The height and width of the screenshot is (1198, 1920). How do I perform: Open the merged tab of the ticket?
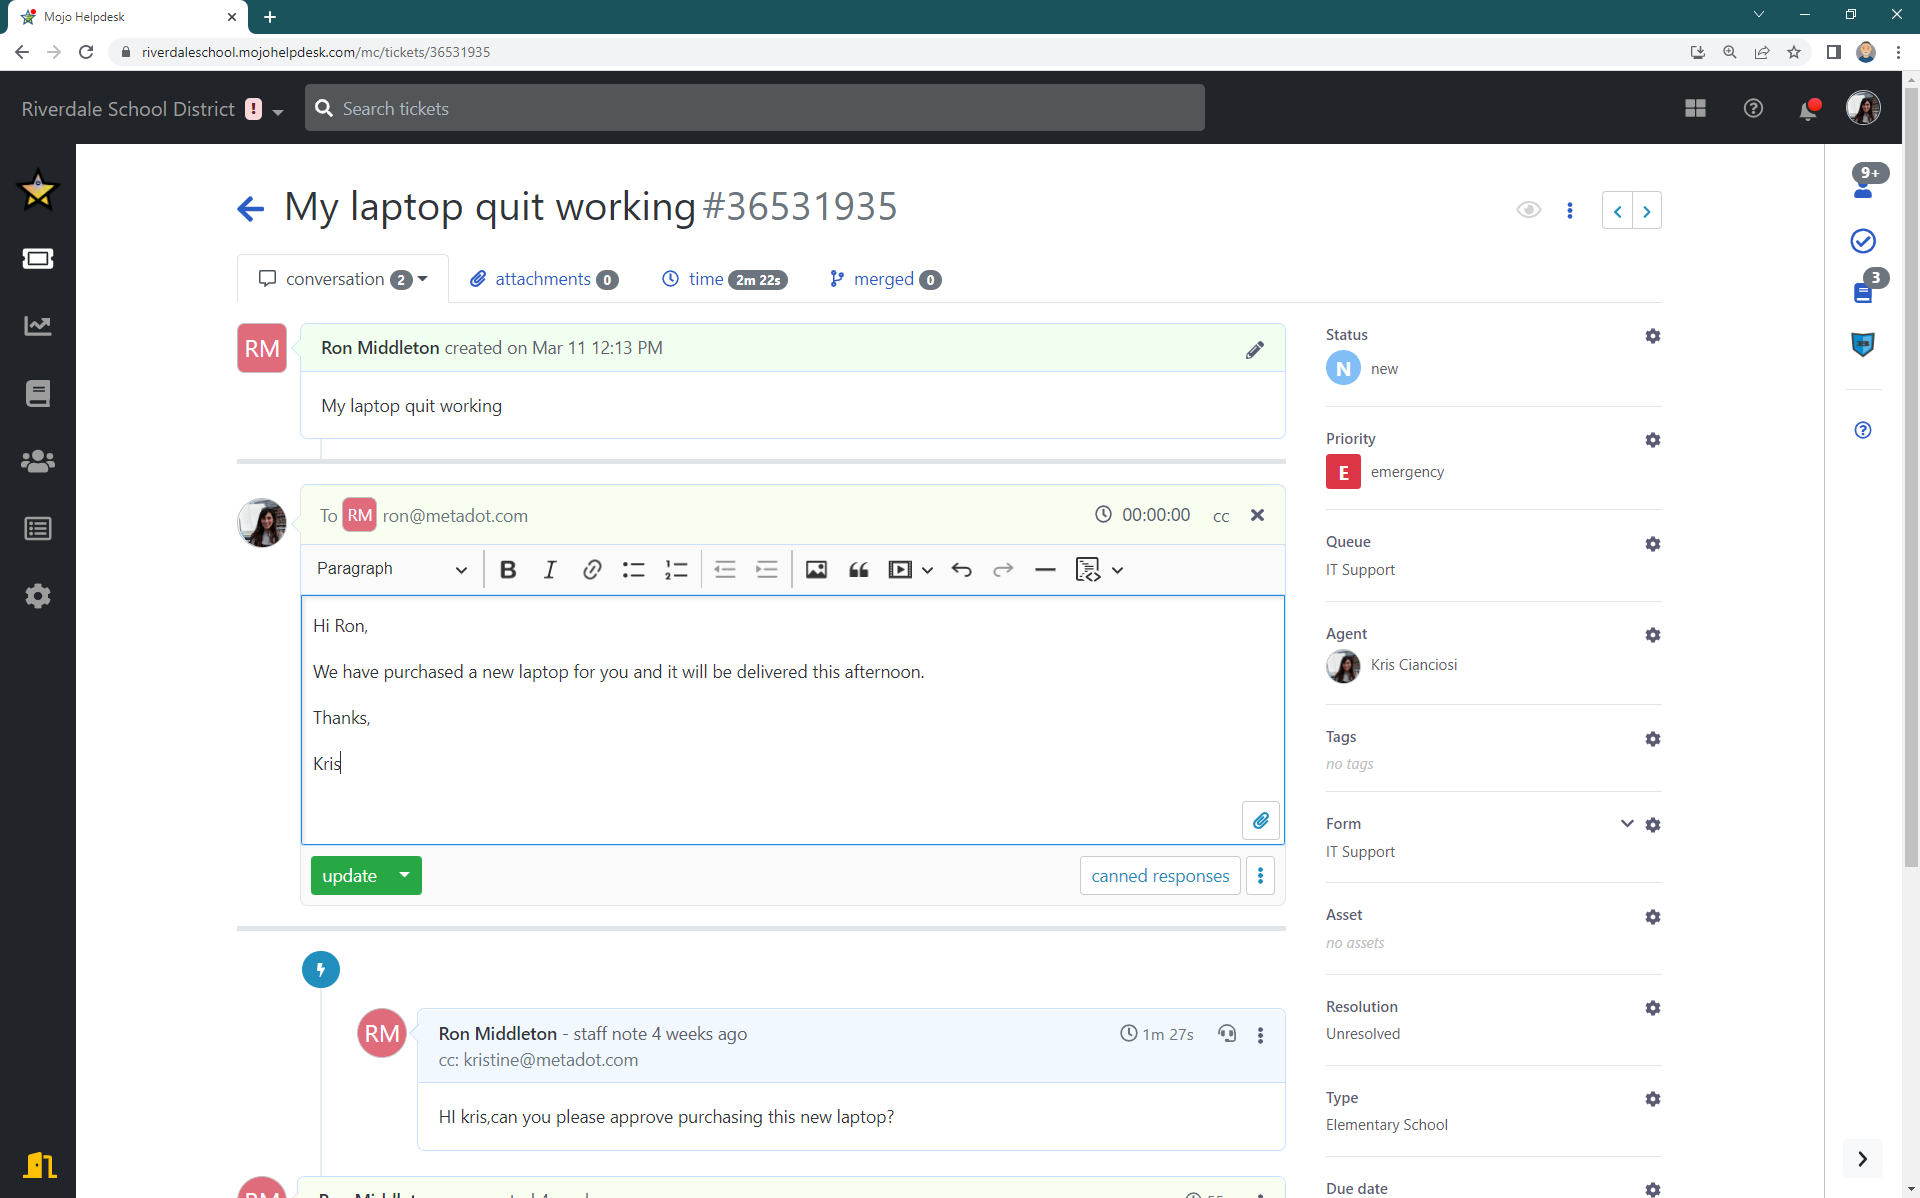[x=883, y=279]
